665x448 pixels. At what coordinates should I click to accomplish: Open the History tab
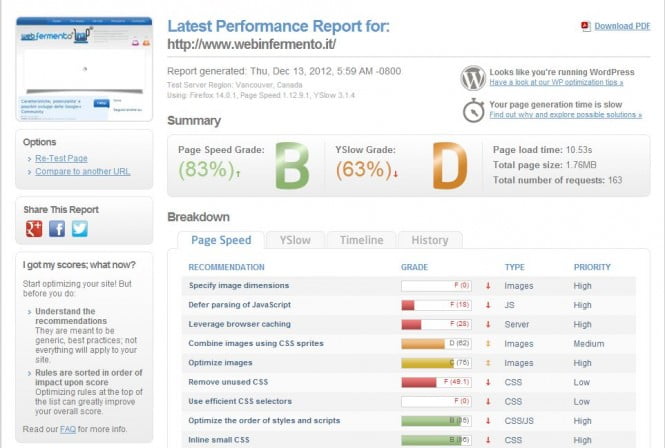coord(430,240)
